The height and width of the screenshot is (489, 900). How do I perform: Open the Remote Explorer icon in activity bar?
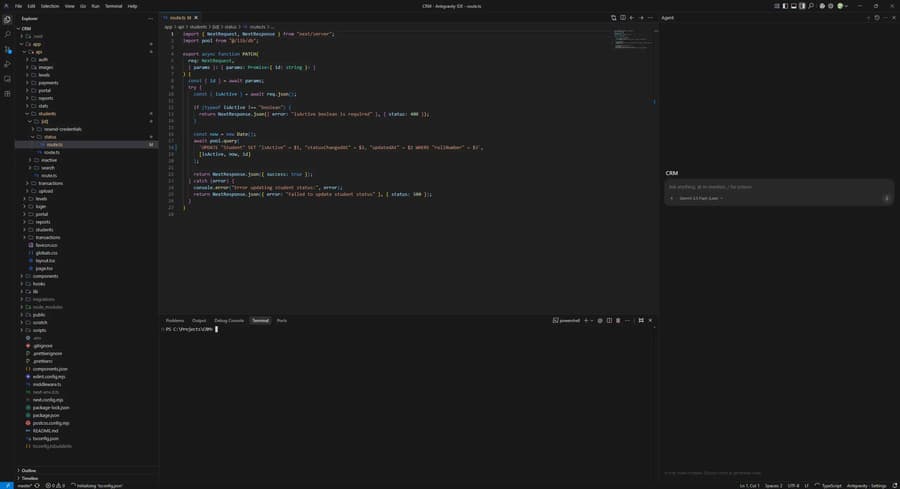click(x=7, y=79)
